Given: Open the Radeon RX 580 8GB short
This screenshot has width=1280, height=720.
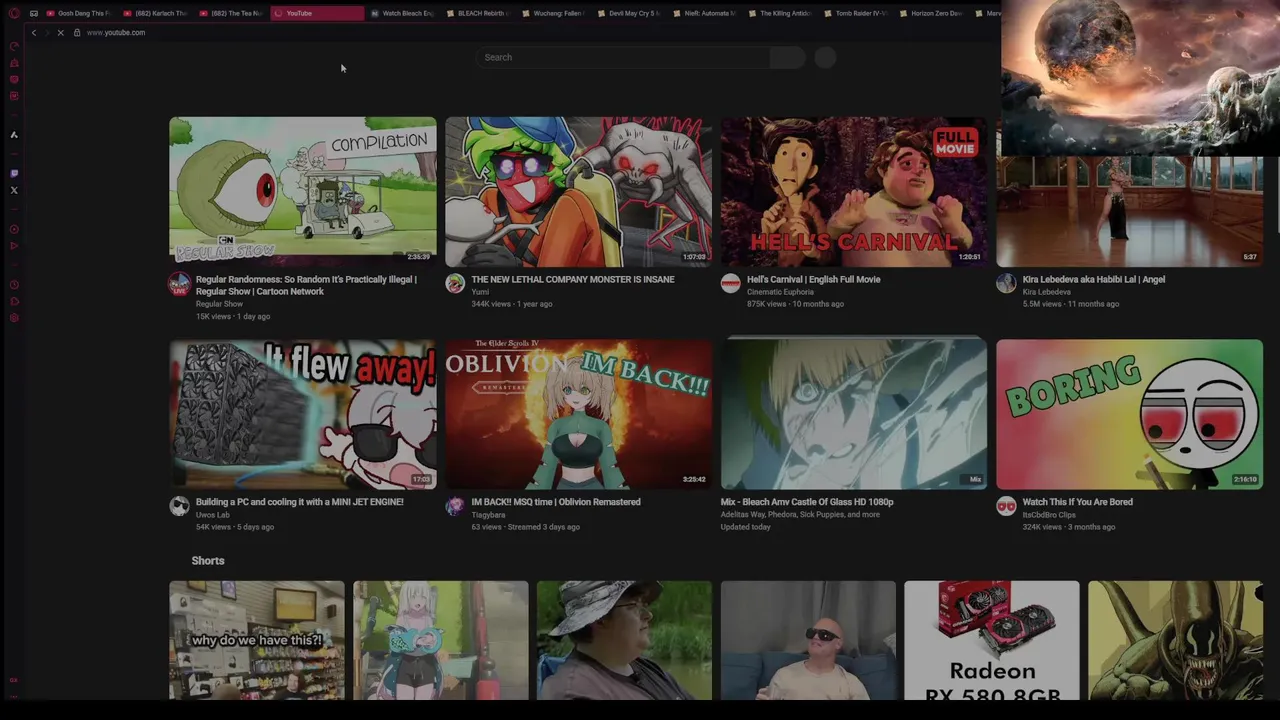Looking at the screenshot, I should coord(992,640).
